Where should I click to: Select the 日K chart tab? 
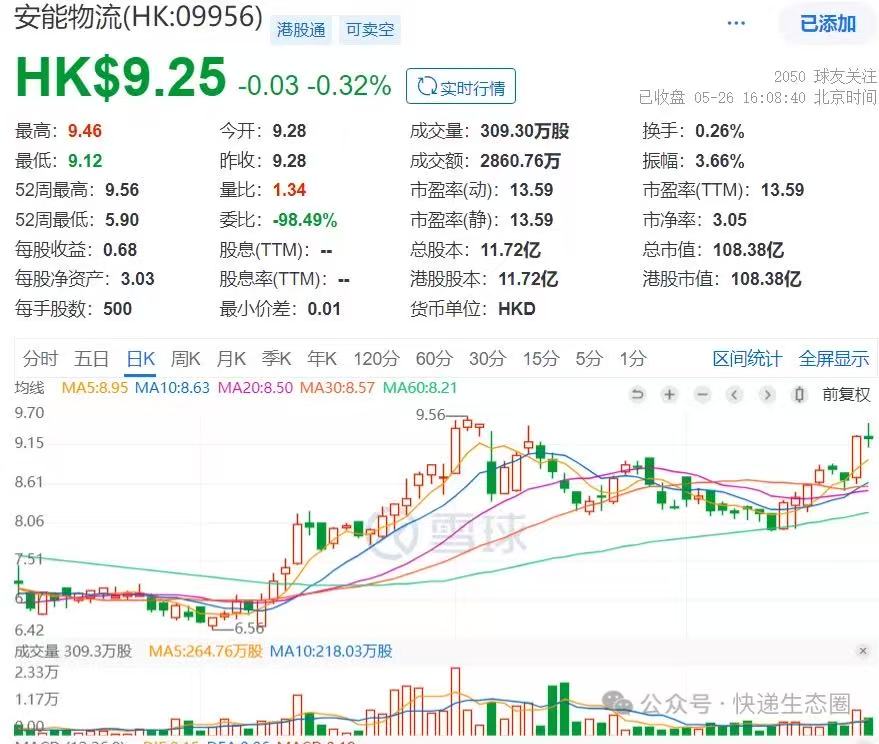141,358
